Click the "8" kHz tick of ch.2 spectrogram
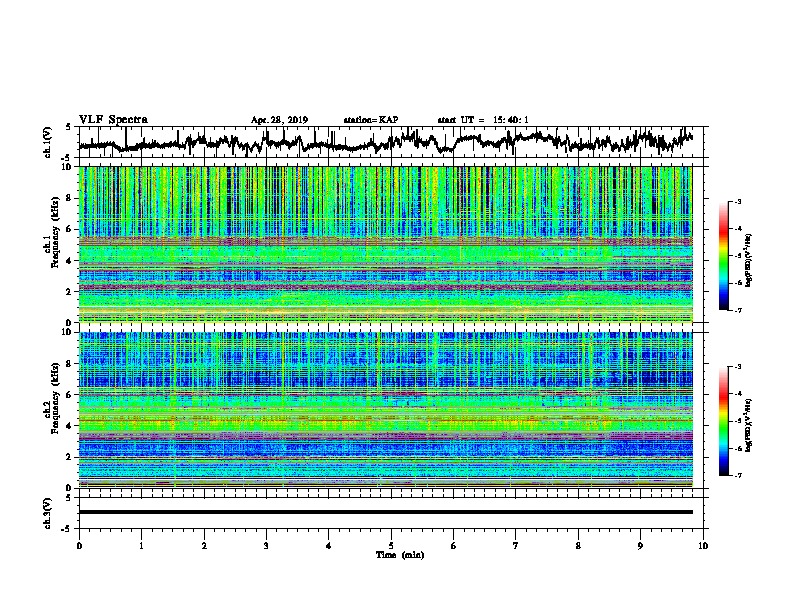The width and height of the screenshot is (792, 612). pos(71,364)
